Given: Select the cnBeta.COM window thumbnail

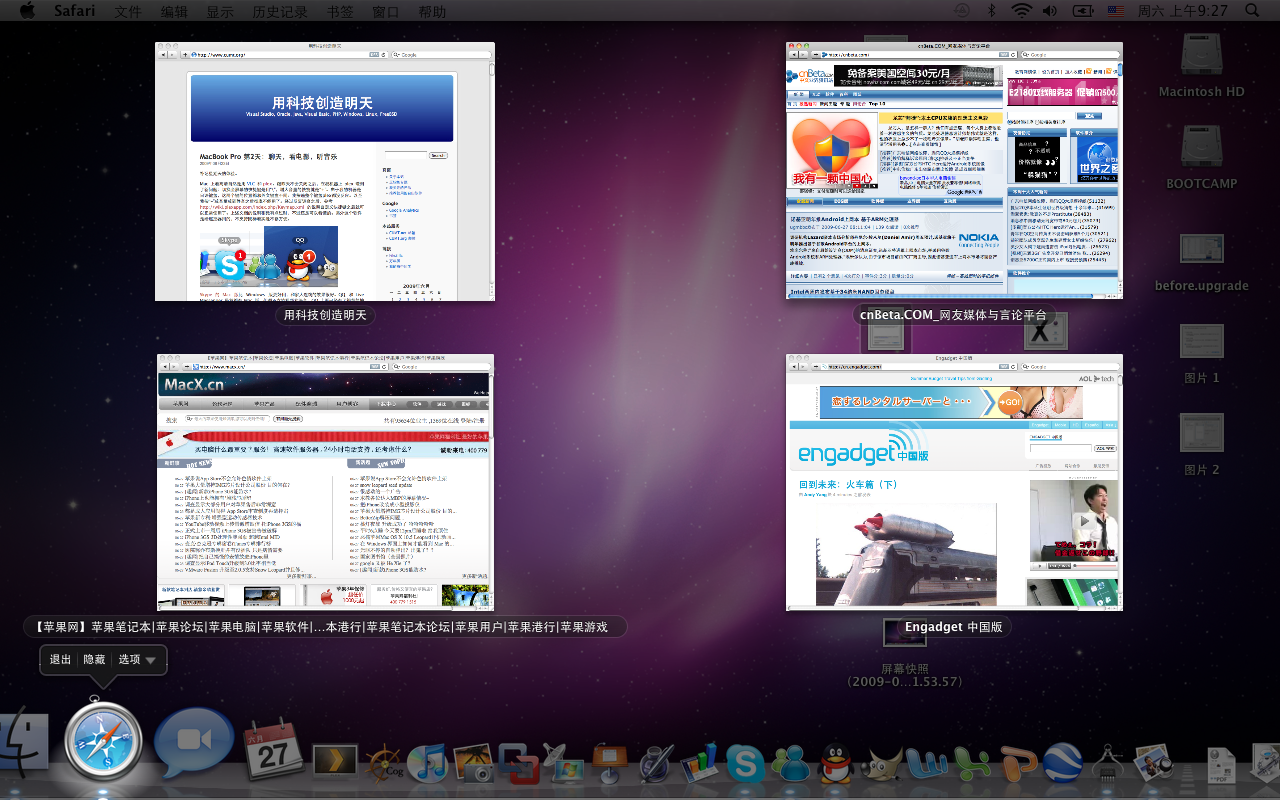Looking at the screenshot, I should [954, 170].
